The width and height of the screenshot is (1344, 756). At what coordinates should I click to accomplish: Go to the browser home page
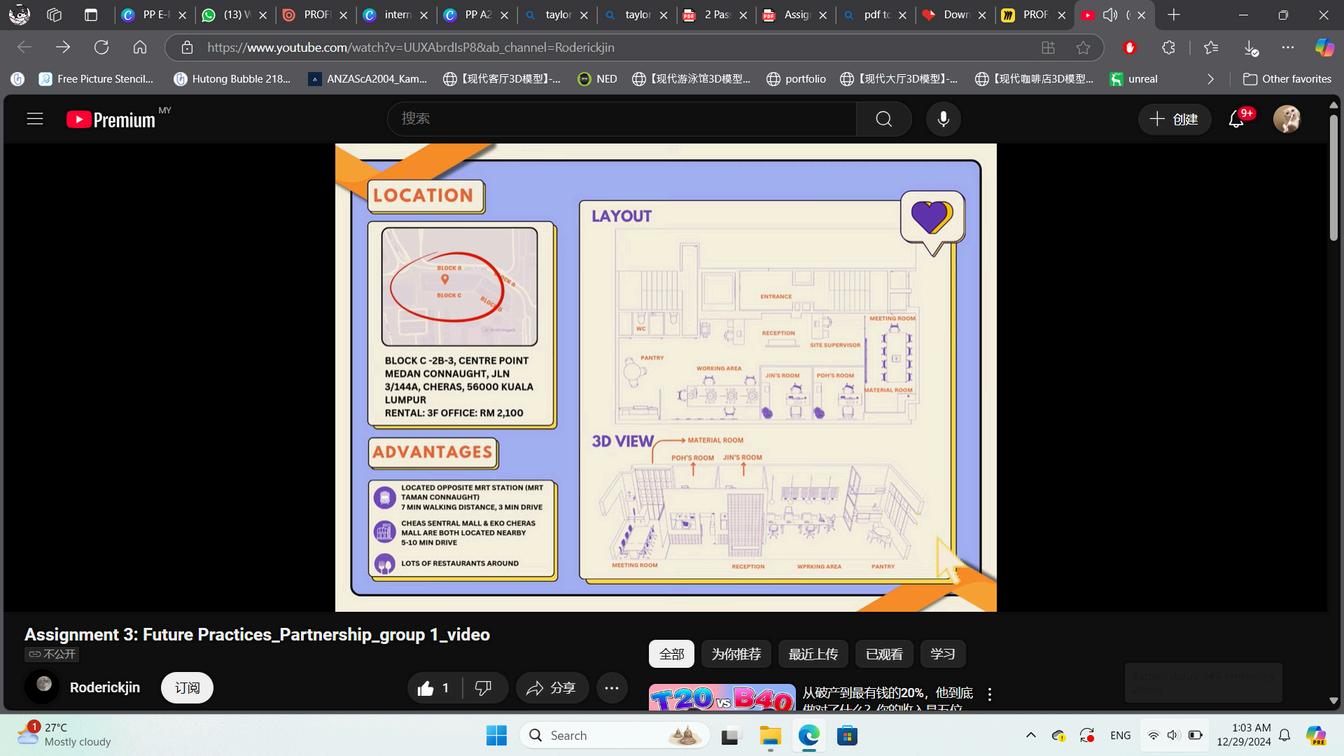[140, 47]
